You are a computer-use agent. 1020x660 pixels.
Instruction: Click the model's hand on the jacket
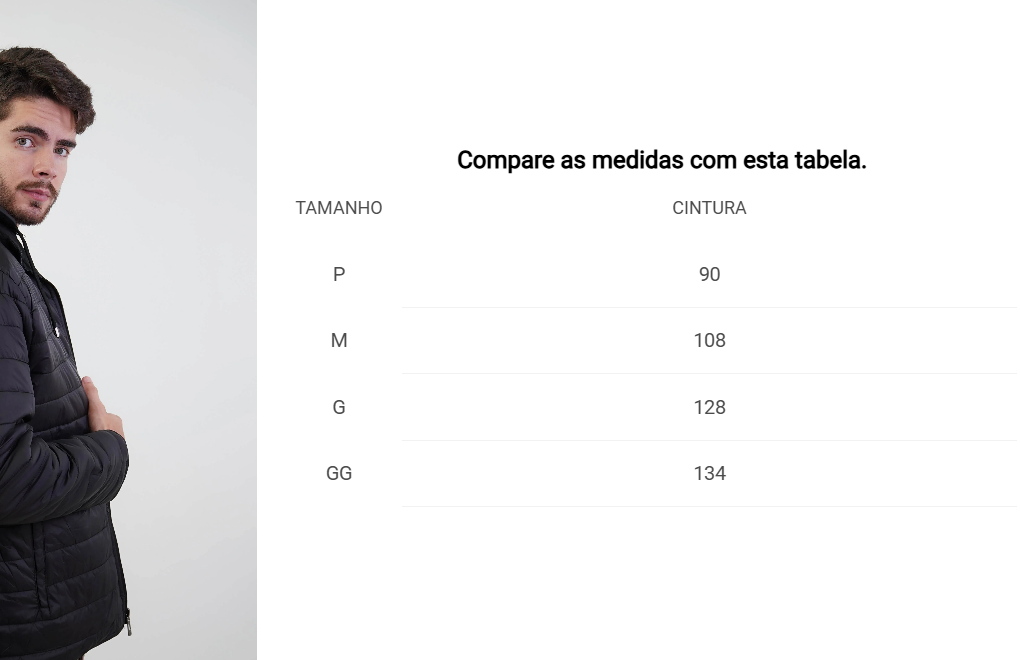click(x=102, y=408)
